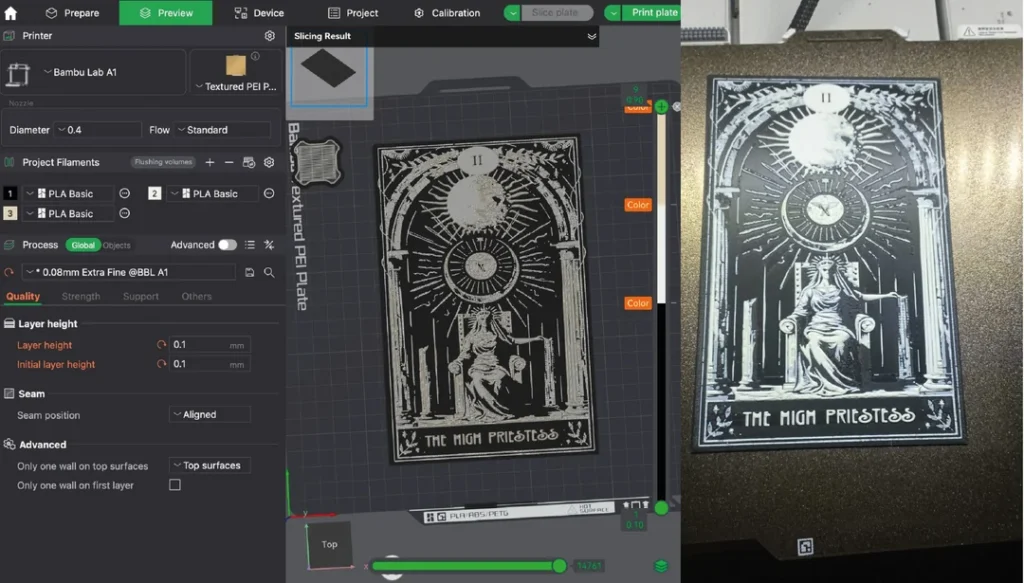This screenshot has width=1024, height=583.
Task: Click the save preset icon
Action: [249, 272]
